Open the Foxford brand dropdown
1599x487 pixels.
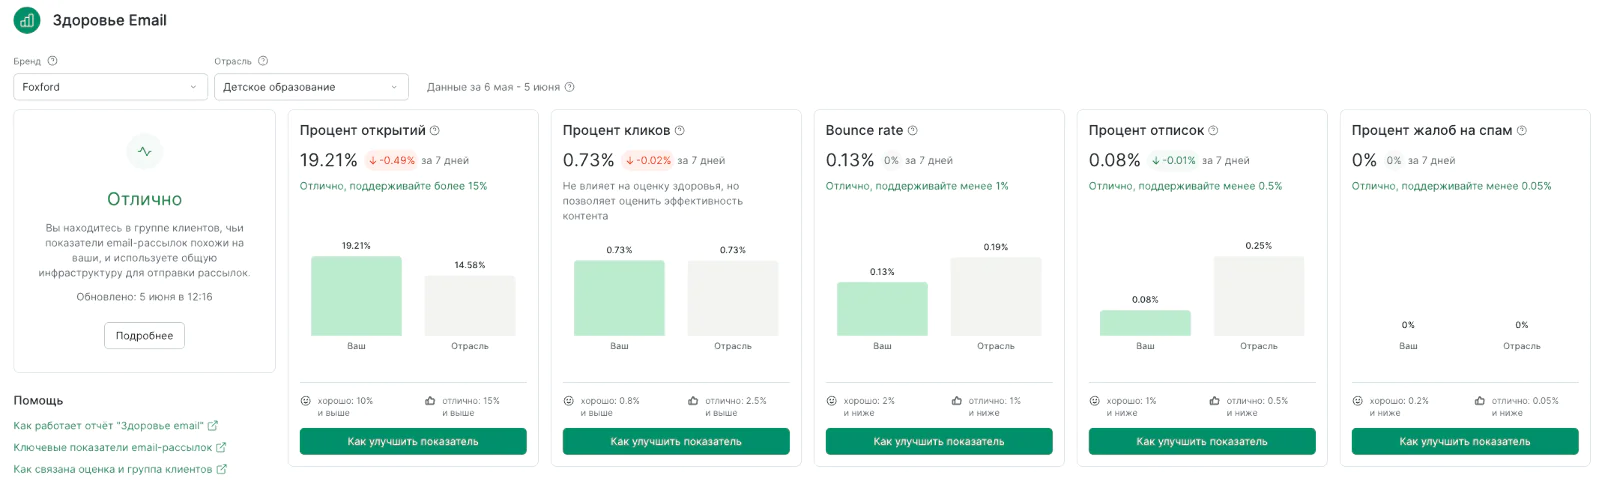[110, 87]
